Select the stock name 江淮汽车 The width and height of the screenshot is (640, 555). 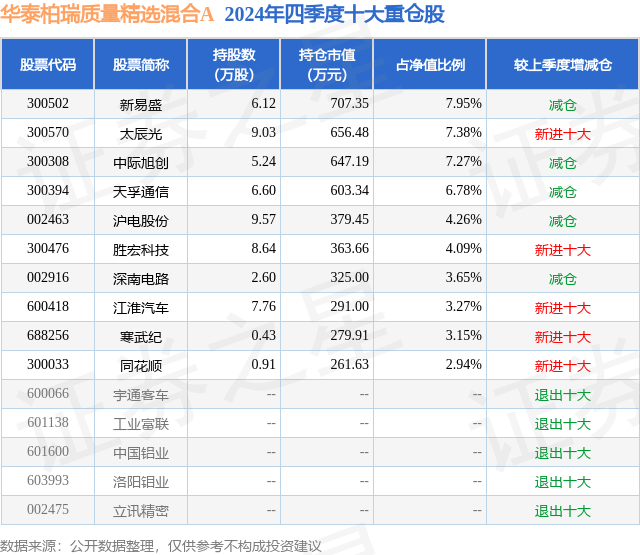pyautogui.click(x=141, y=308)
